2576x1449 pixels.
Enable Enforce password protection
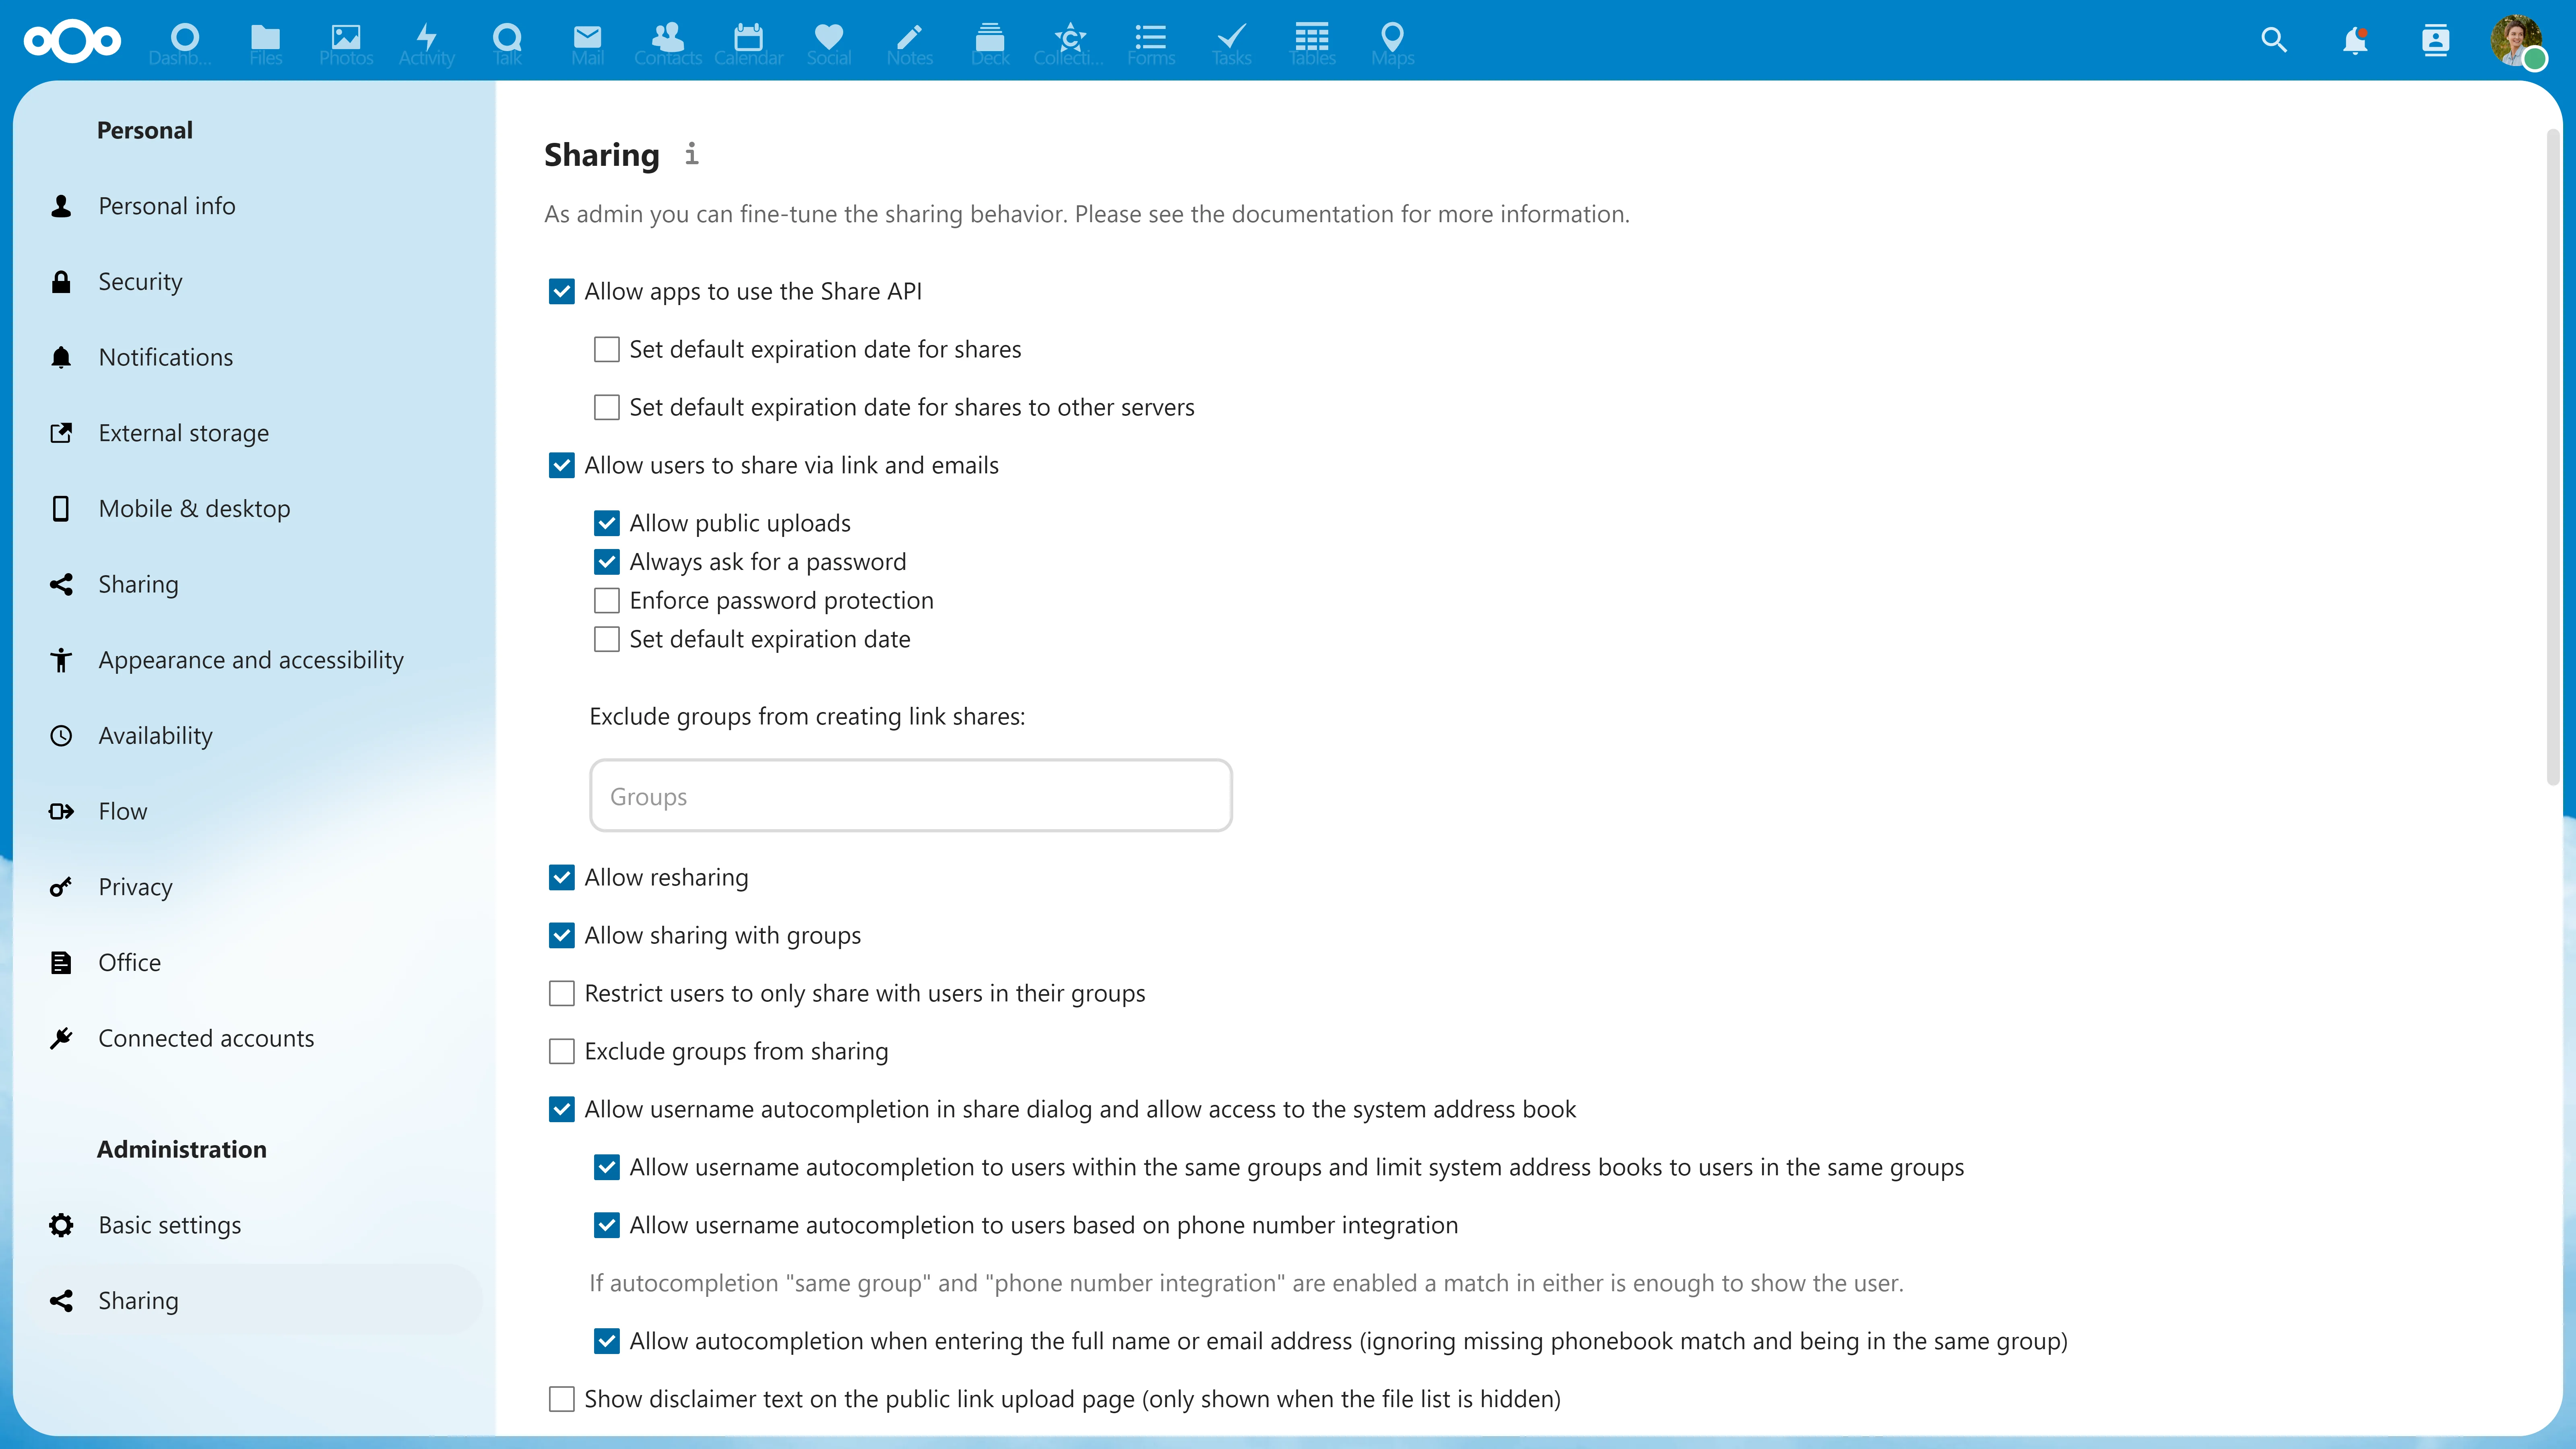coord(606,600)
